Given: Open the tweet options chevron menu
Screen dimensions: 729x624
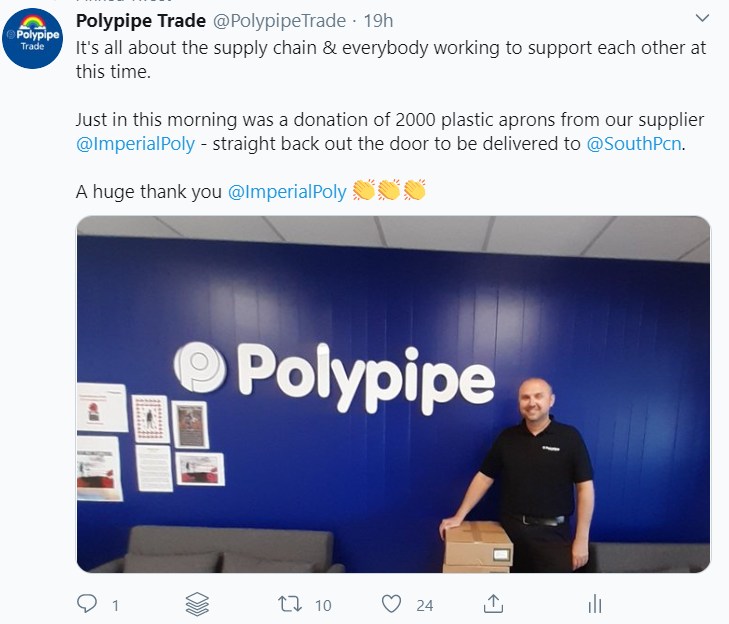Looking at the screenshot, I should pos(702,18).
